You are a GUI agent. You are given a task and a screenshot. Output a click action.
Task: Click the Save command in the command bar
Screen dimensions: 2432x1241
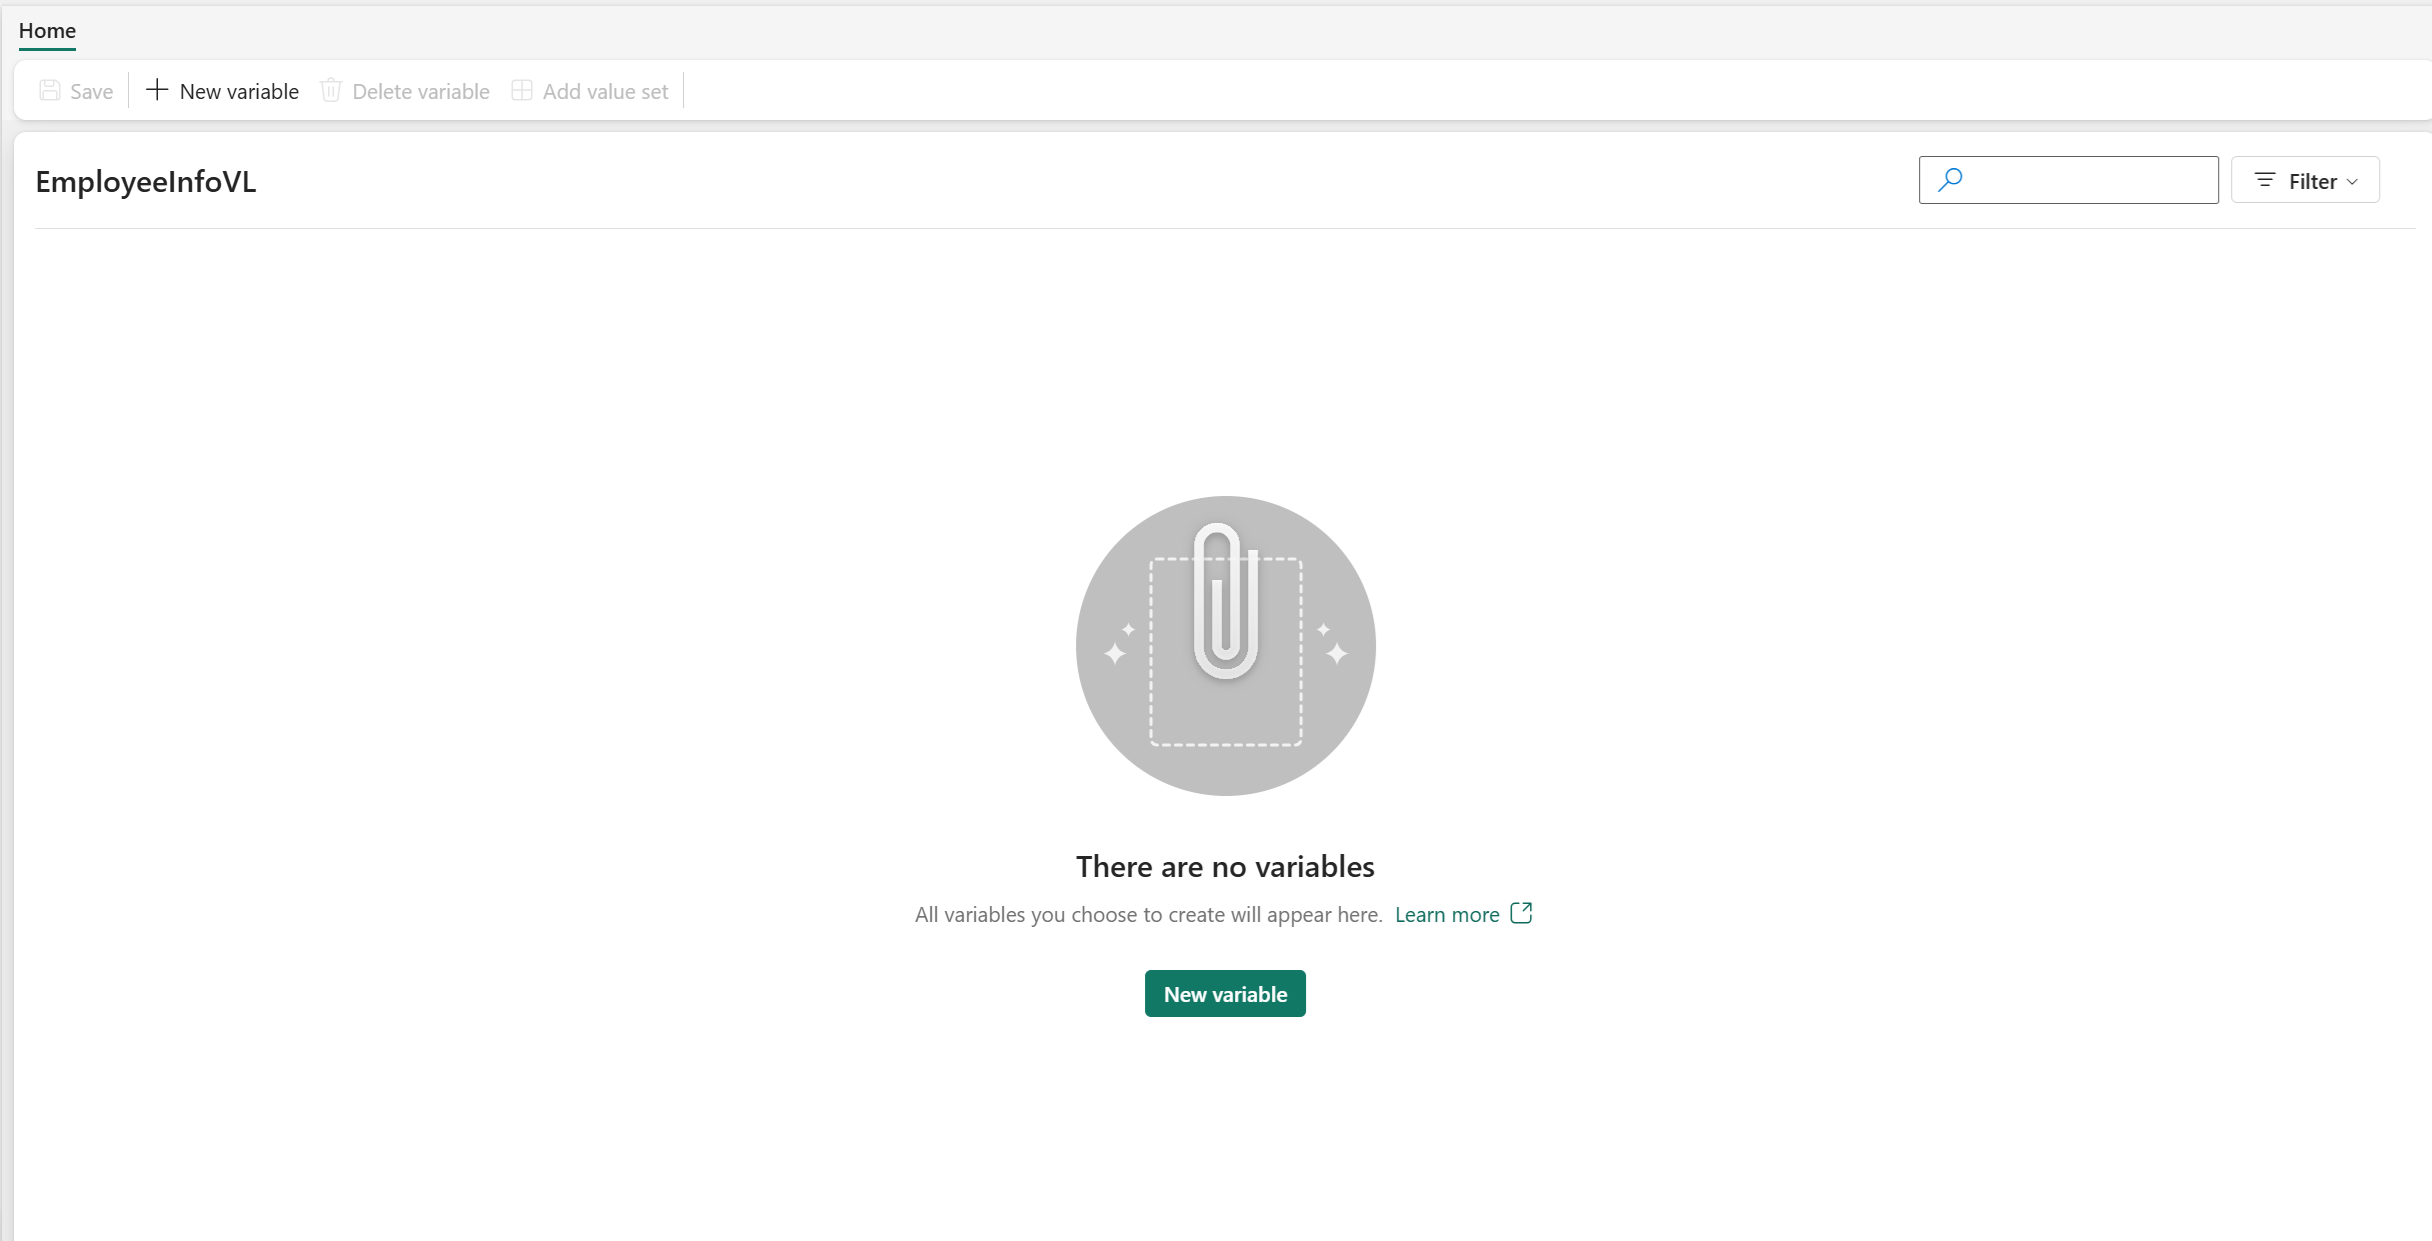point(91,90)
